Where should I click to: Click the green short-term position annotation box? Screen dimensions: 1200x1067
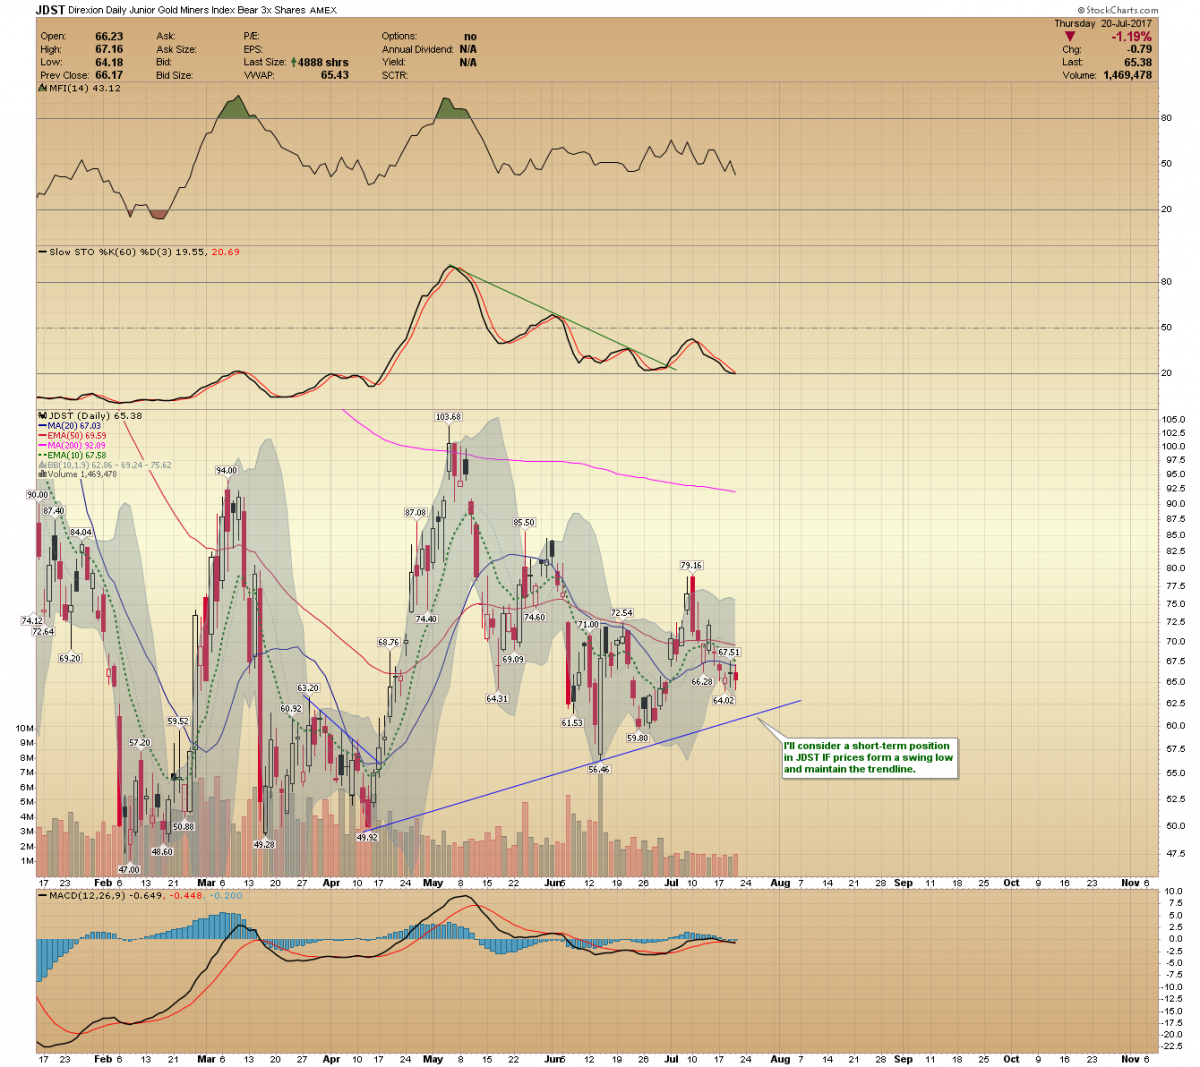868,757
